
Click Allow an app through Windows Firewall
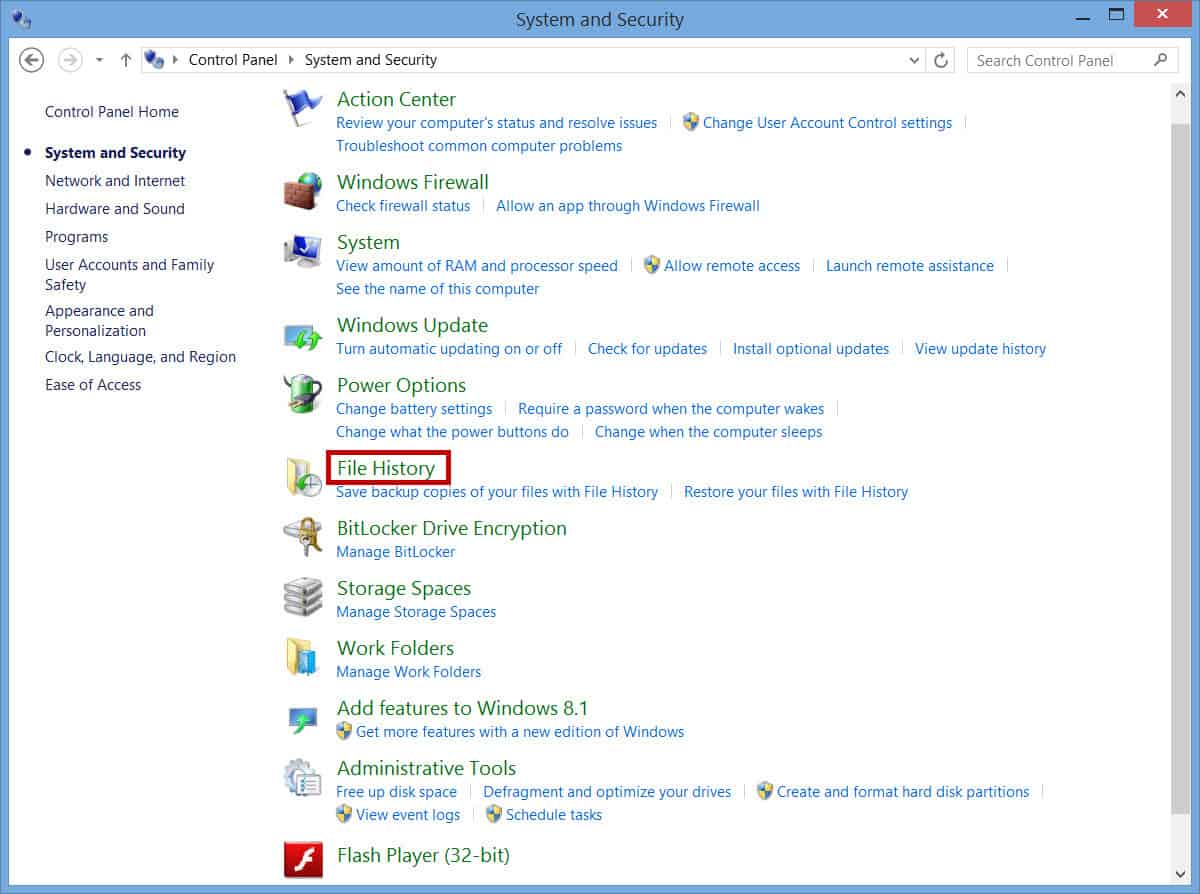coord(628,206)
